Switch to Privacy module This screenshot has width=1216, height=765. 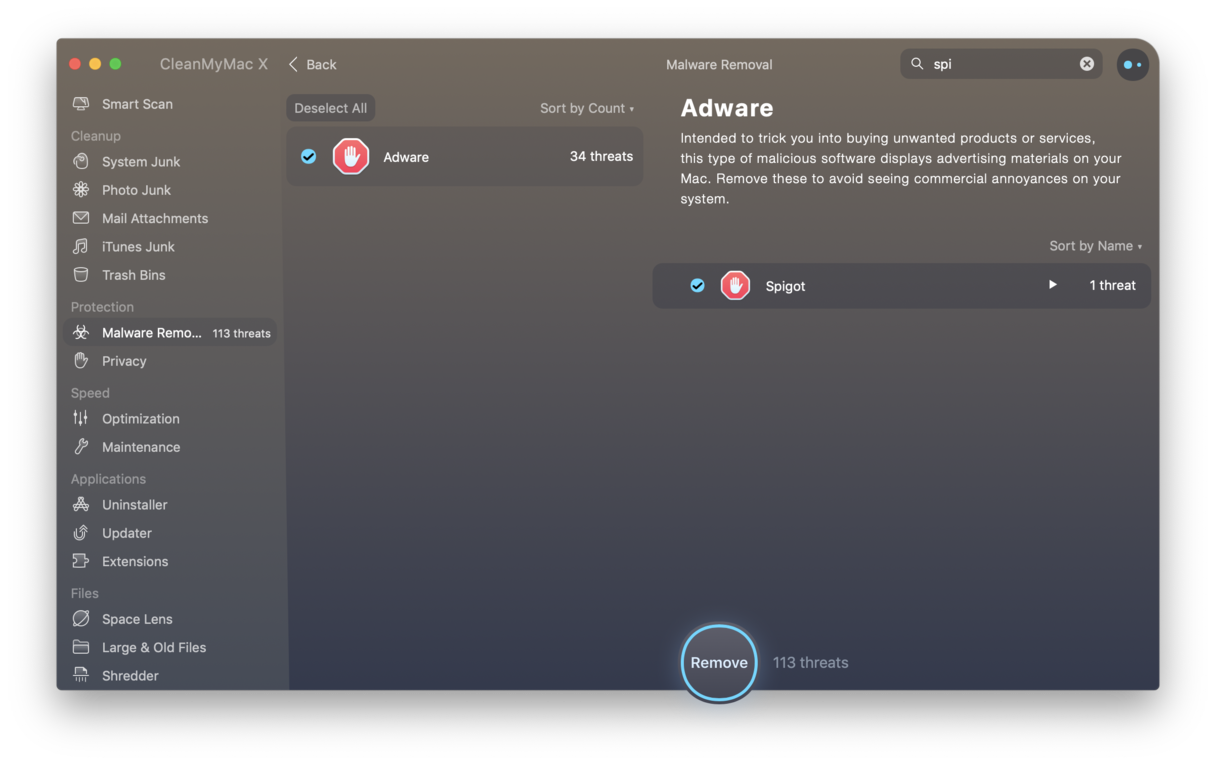[x=124, y=361]
